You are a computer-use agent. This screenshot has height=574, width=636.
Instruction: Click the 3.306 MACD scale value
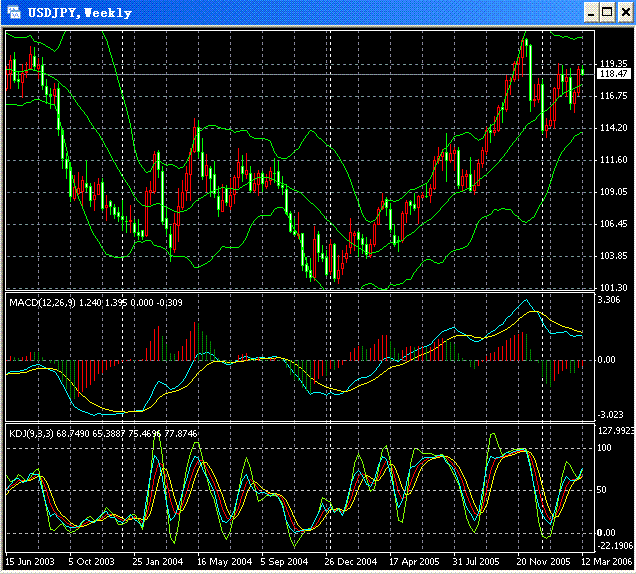coord(609,300)
